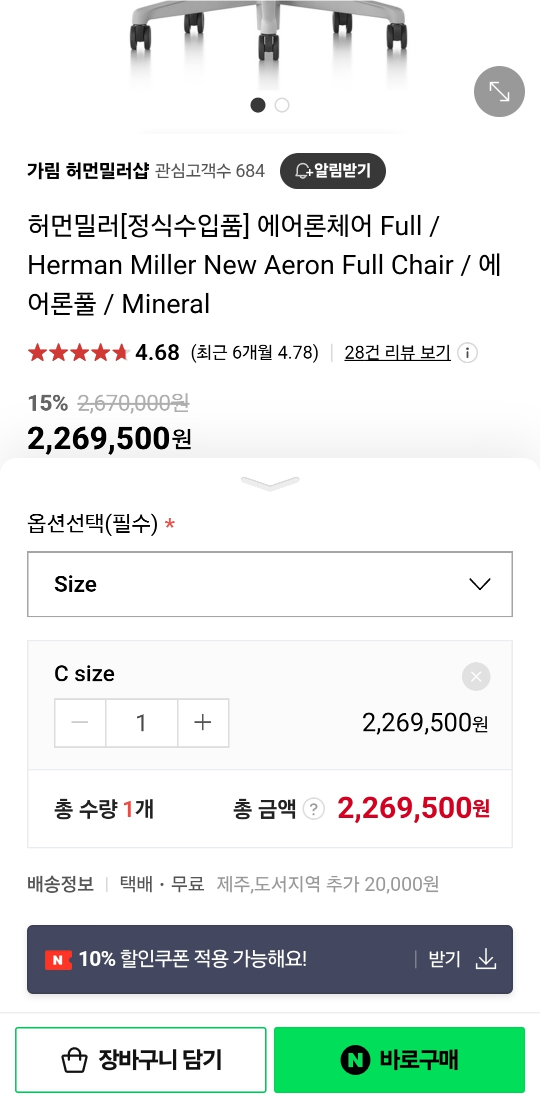Collapse the option panel with chevron handle

point(270,483)
